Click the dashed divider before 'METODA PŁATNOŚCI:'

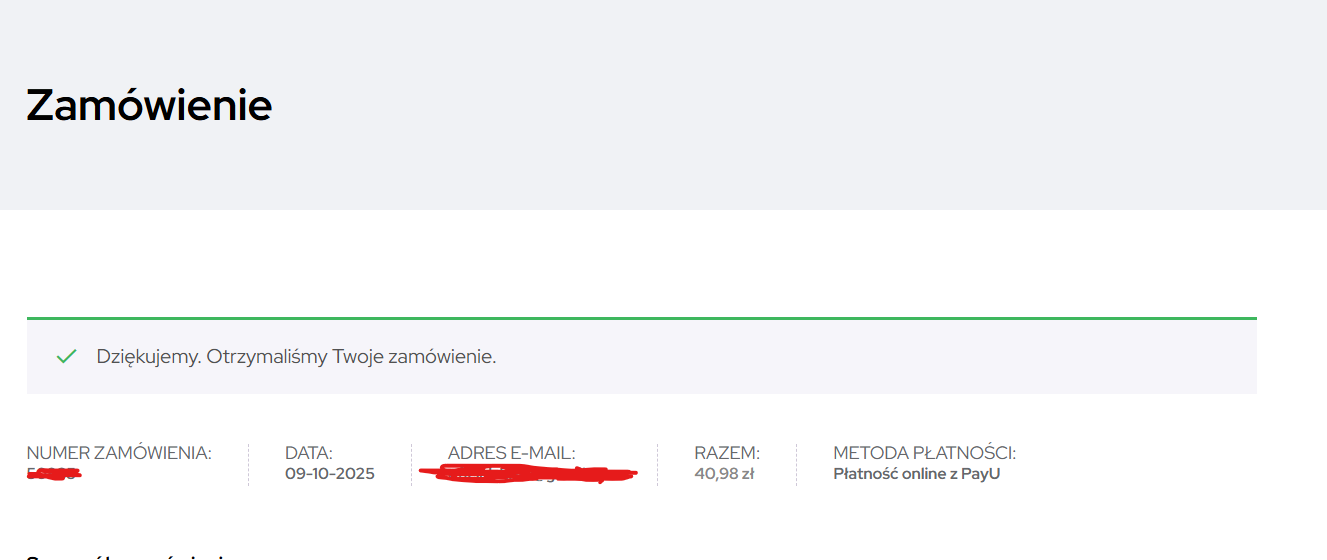(796, 465)
